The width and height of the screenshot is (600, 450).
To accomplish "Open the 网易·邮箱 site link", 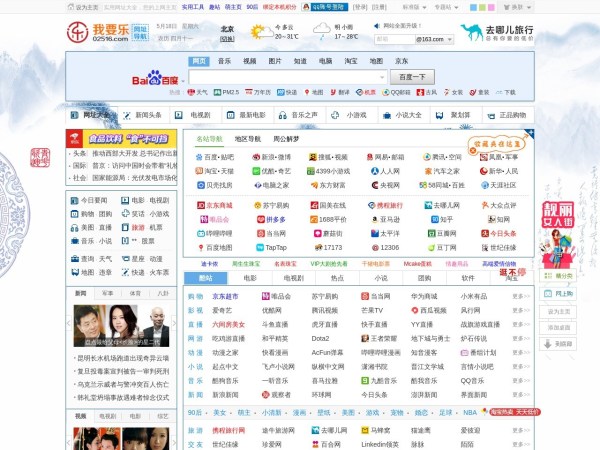I will pyautogui.click(x=385, y=157).
